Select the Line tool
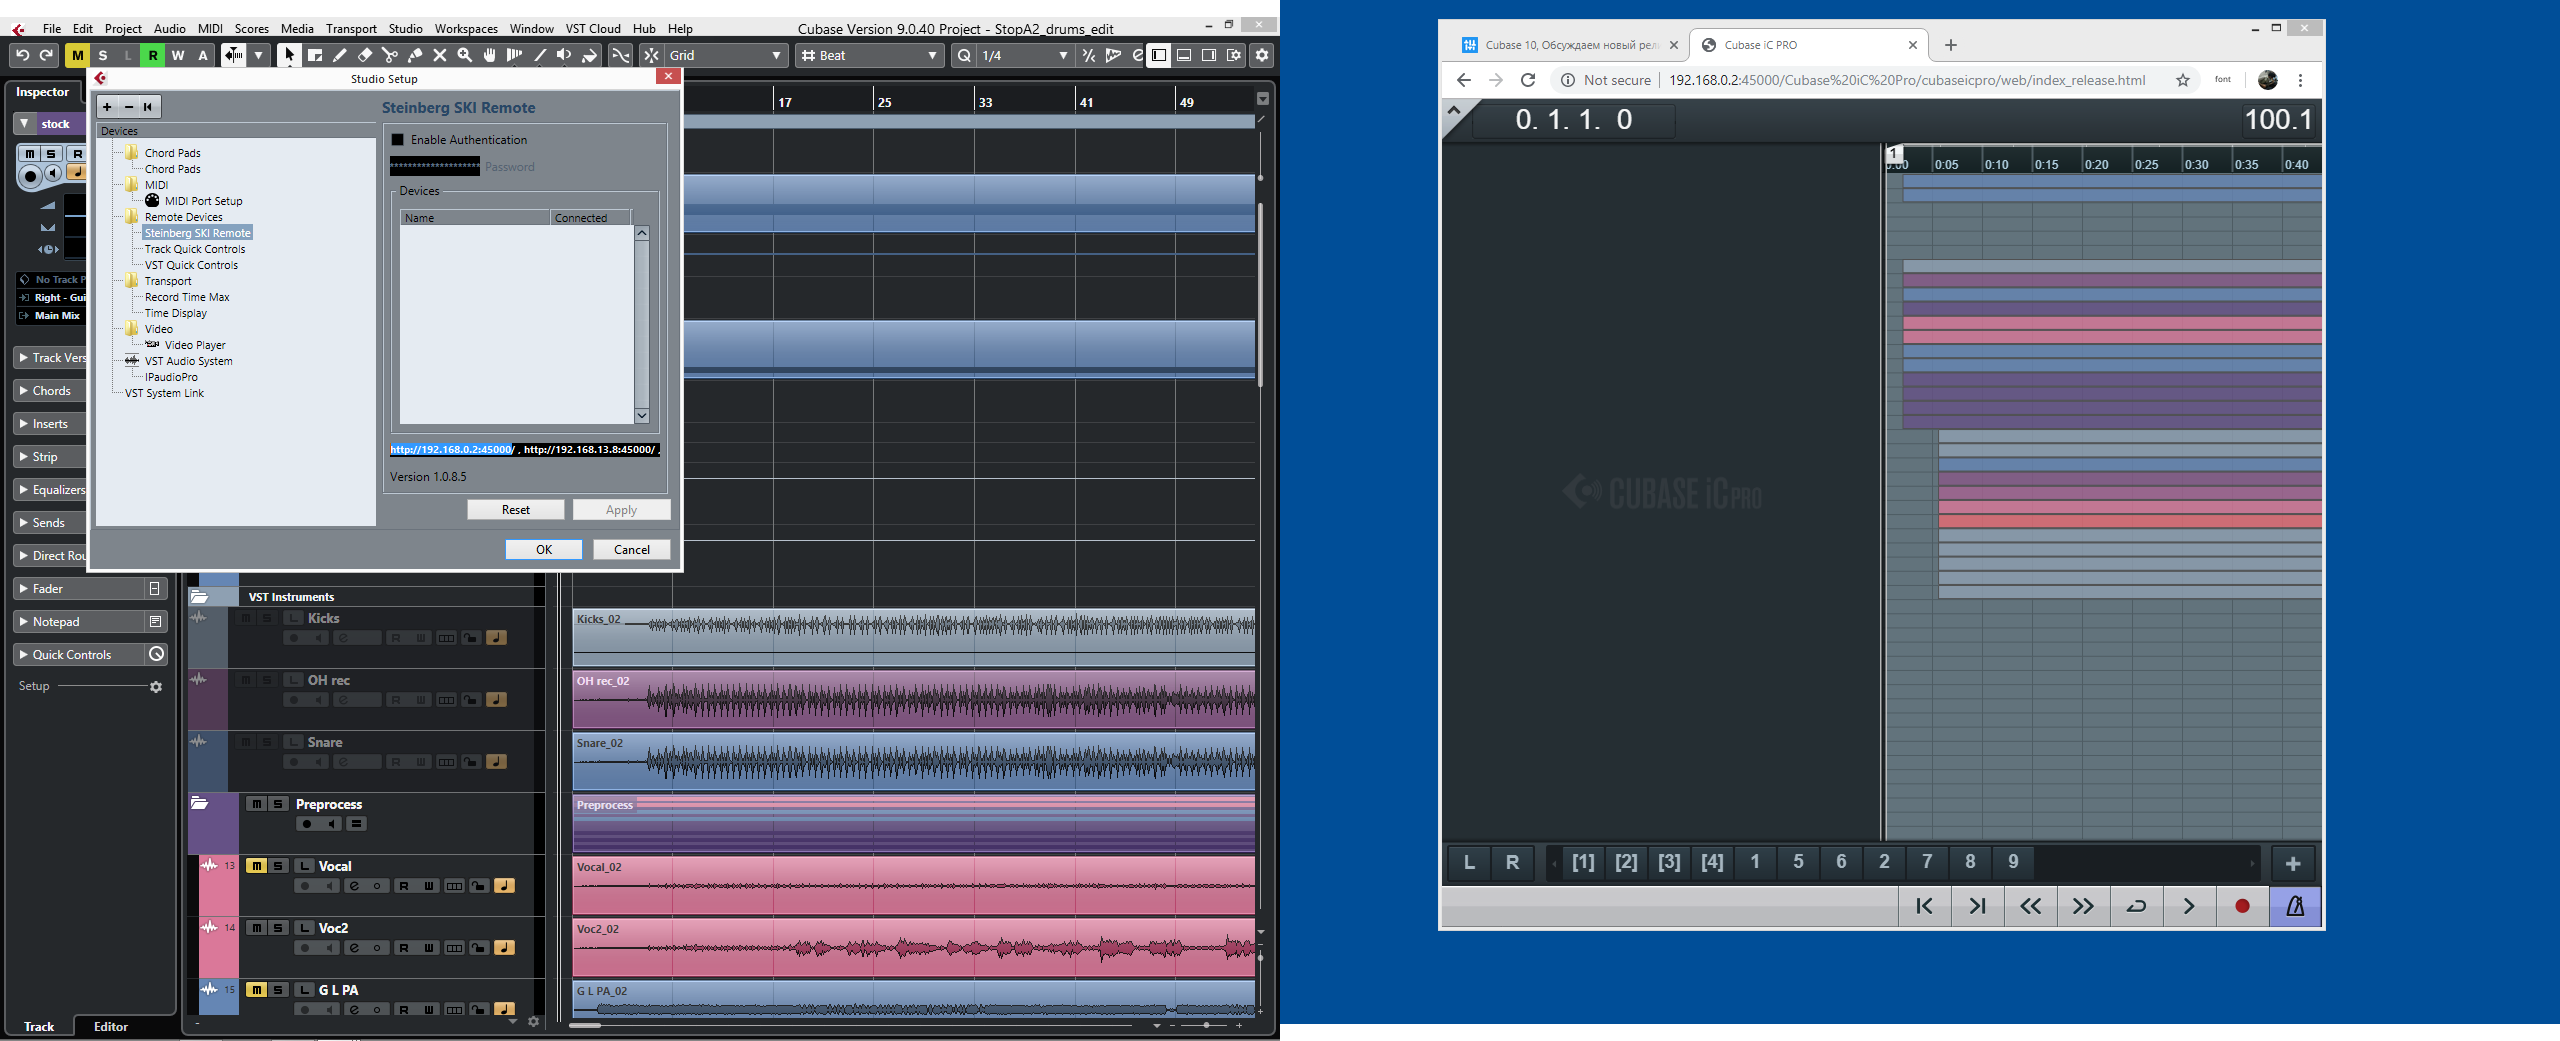The image size is (2560, 1041). (x=540, y=55)
